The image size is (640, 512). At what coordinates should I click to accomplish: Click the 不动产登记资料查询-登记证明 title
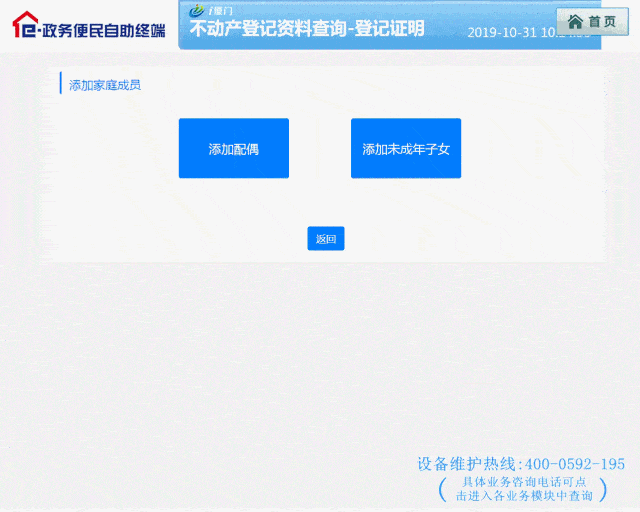point(307,29)
